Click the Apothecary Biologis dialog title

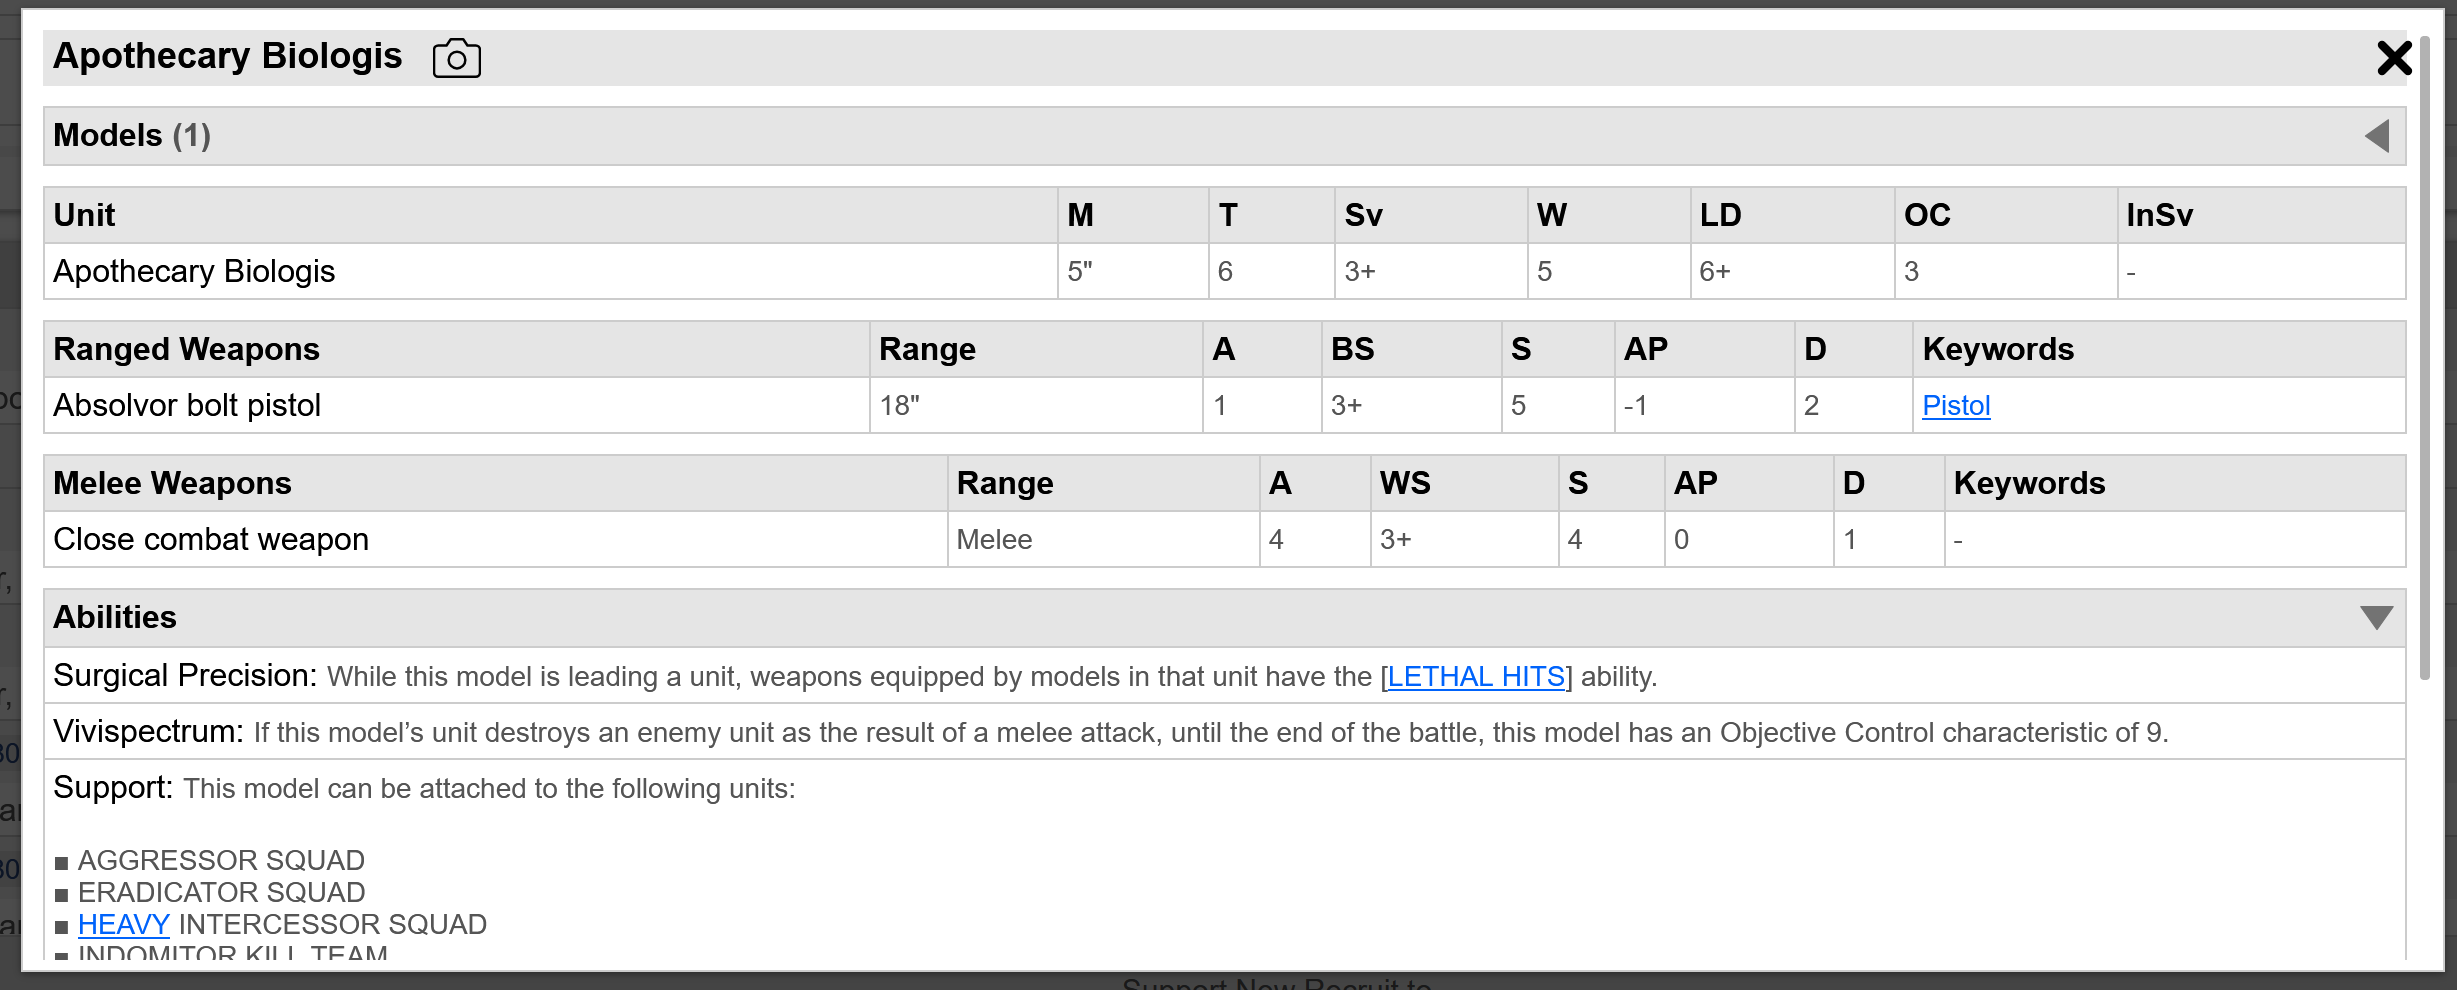click(227, 56)
